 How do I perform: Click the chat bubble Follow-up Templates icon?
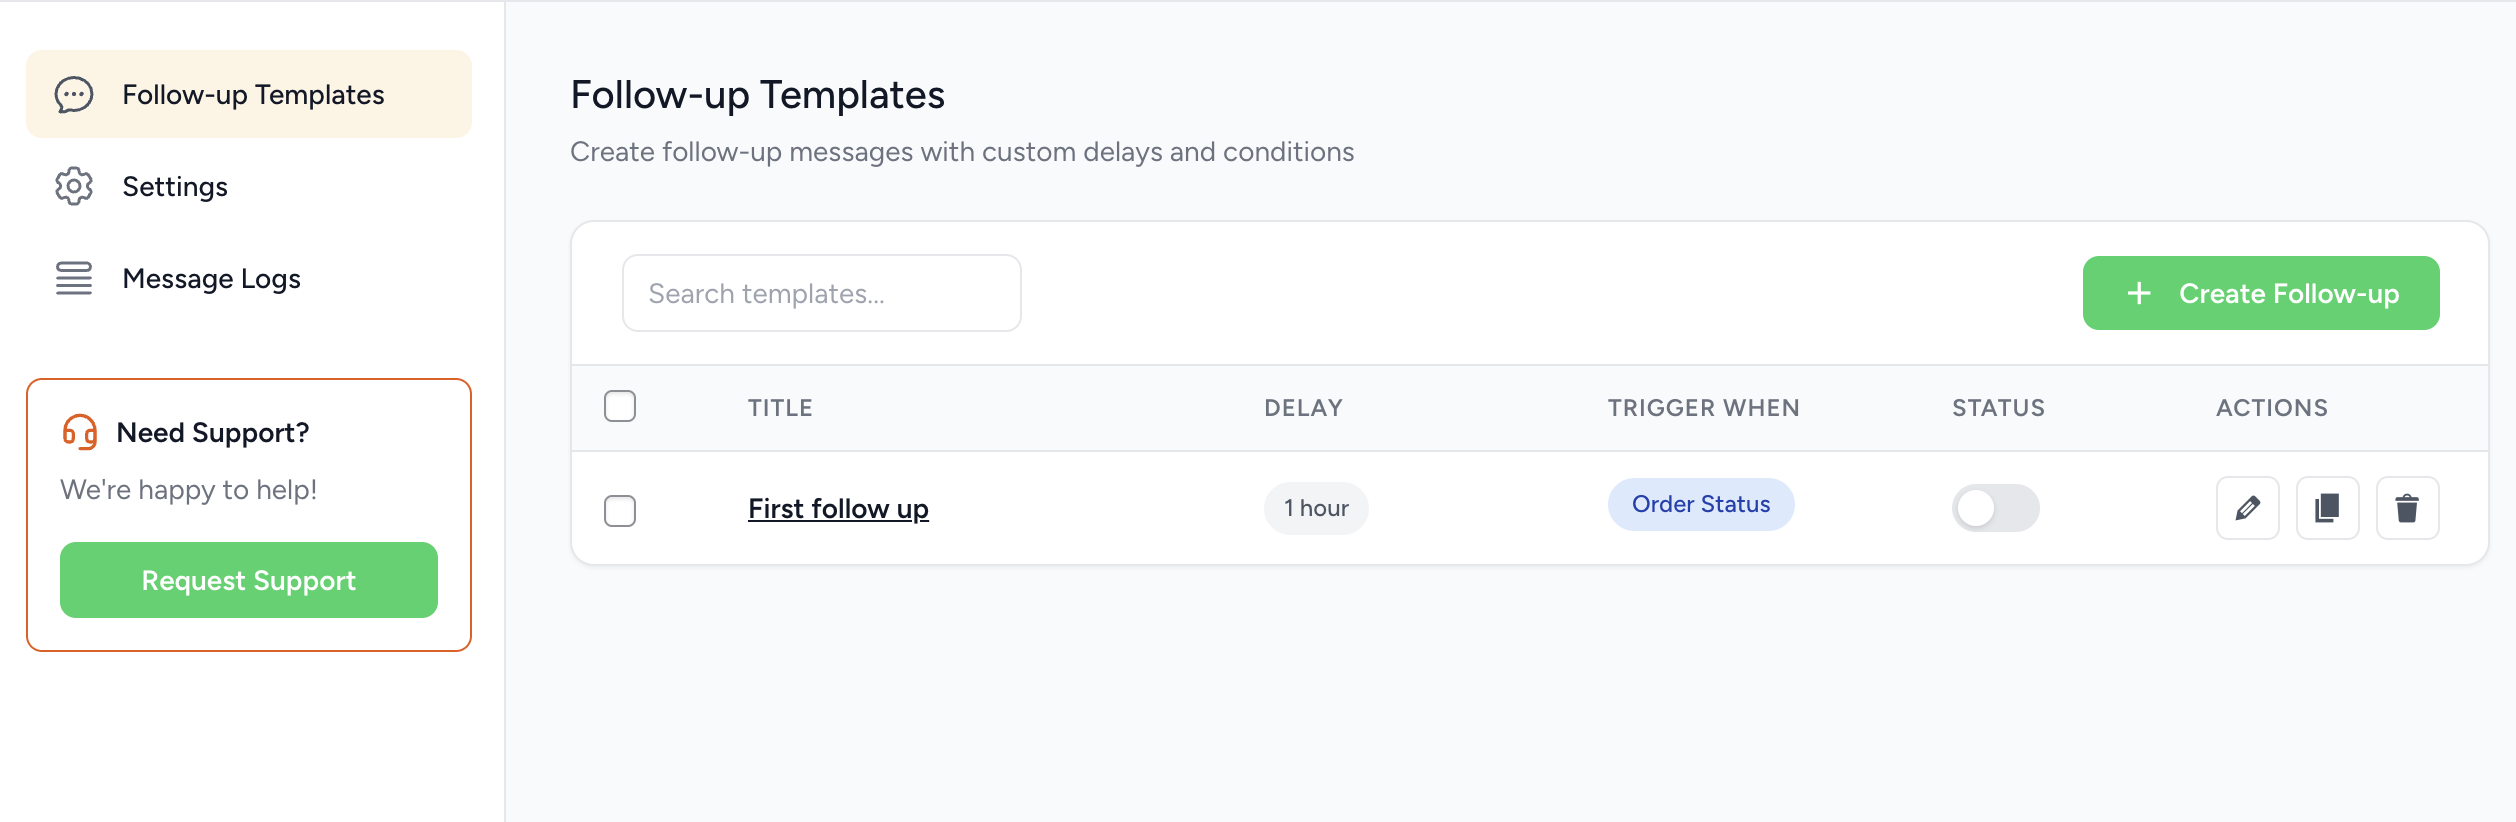(74, 95)
